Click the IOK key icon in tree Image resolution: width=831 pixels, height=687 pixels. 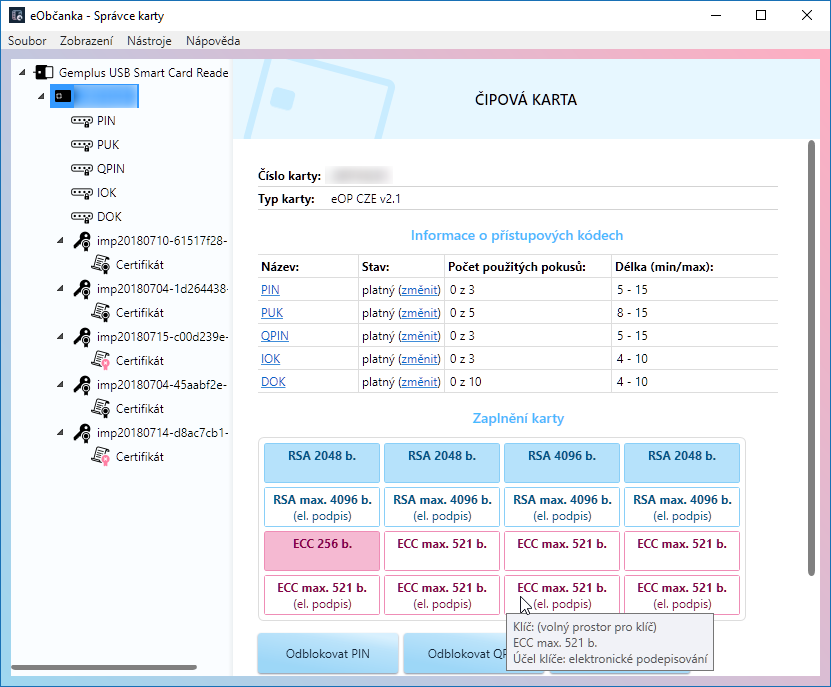click(x=82, y=193)
